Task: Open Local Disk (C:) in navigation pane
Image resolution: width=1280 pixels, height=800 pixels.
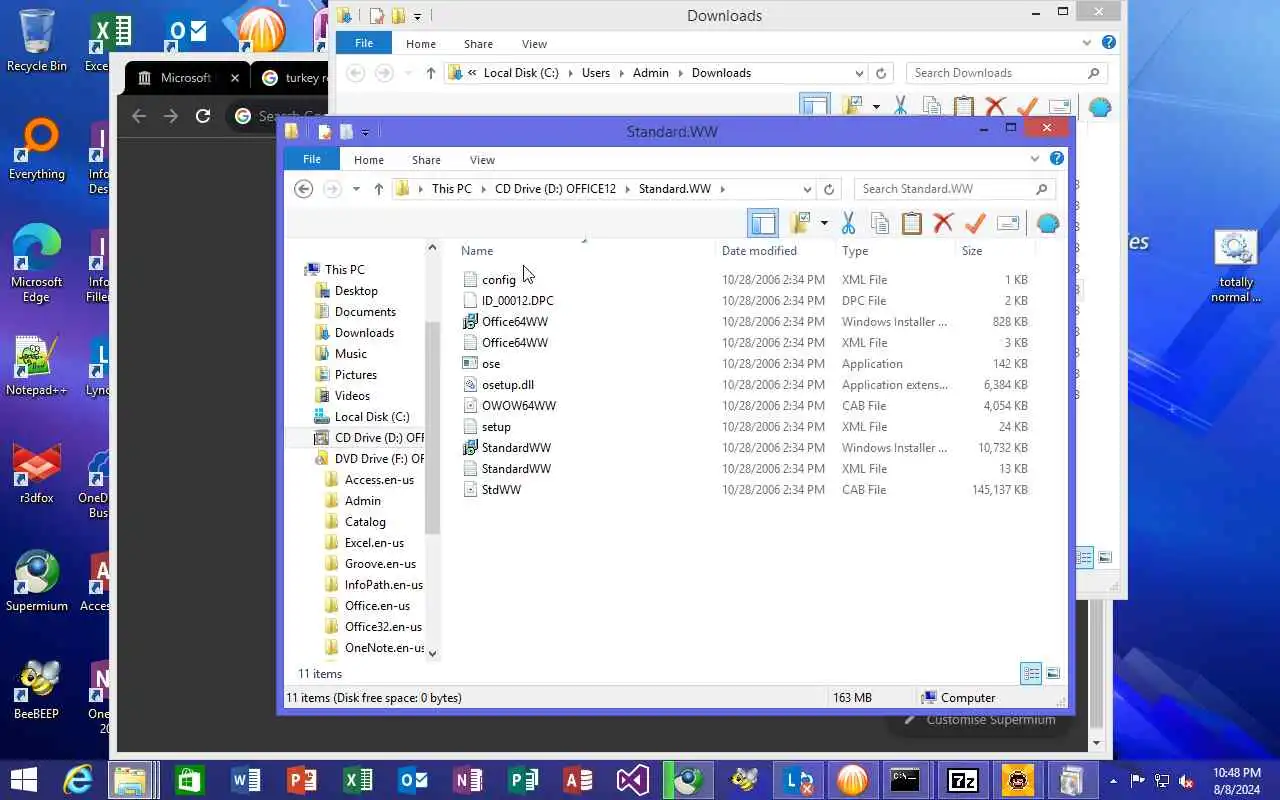Action: click(371, 417)
